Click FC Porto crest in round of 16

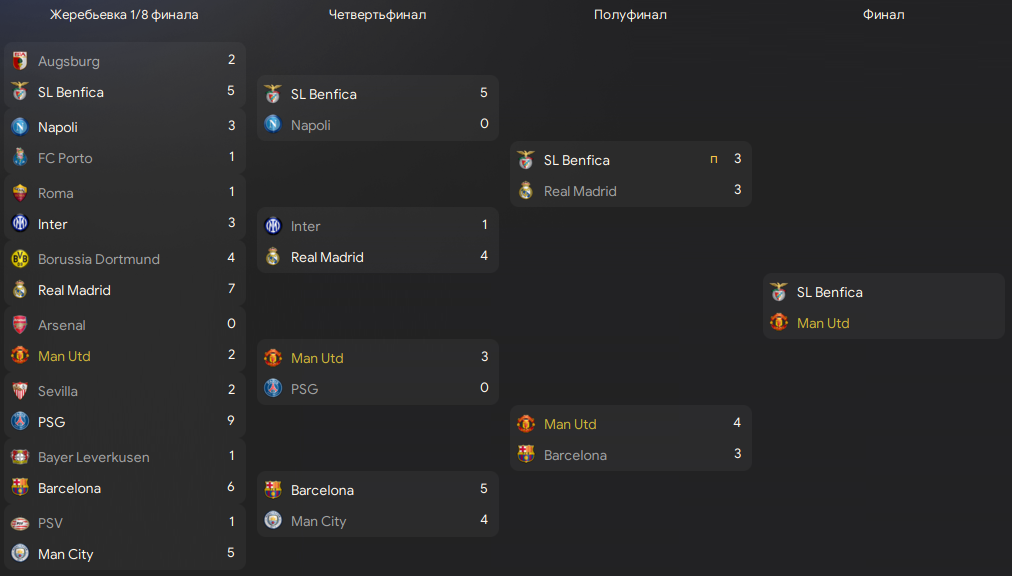point(20,158)
